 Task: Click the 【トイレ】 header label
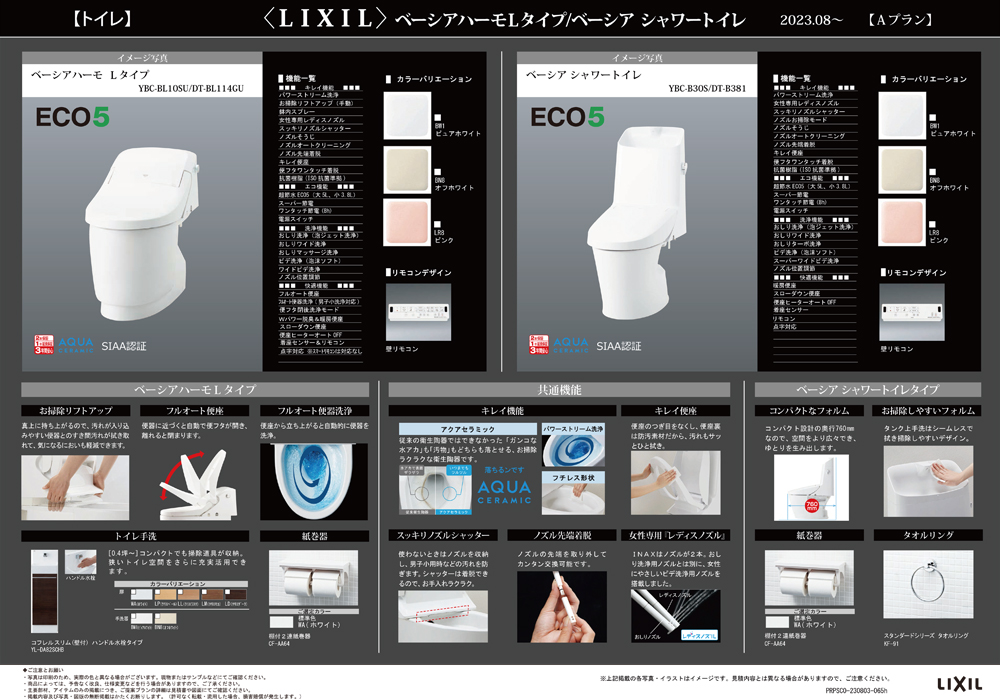coord(102,19)
